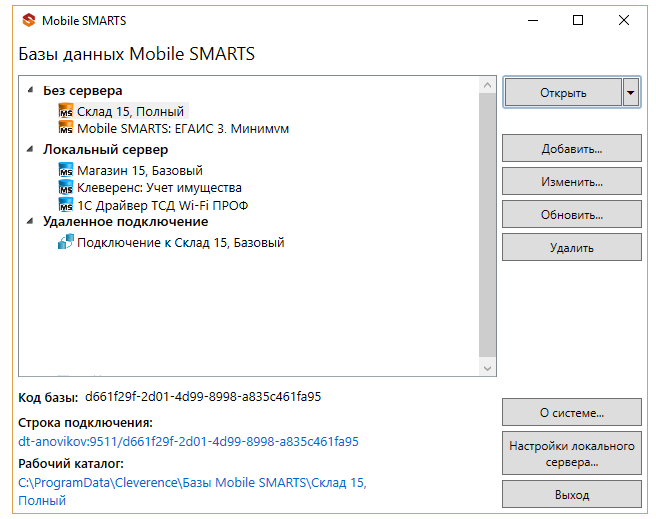Collapse the Удаленное подключение group
The width and height of the screenshot is (656, 519).
click(x=30, y=221)
